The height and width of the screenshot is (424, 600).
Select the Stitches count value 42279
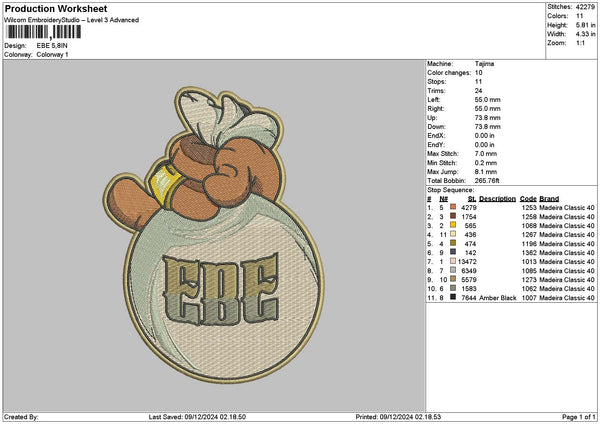tap(587, 8)
